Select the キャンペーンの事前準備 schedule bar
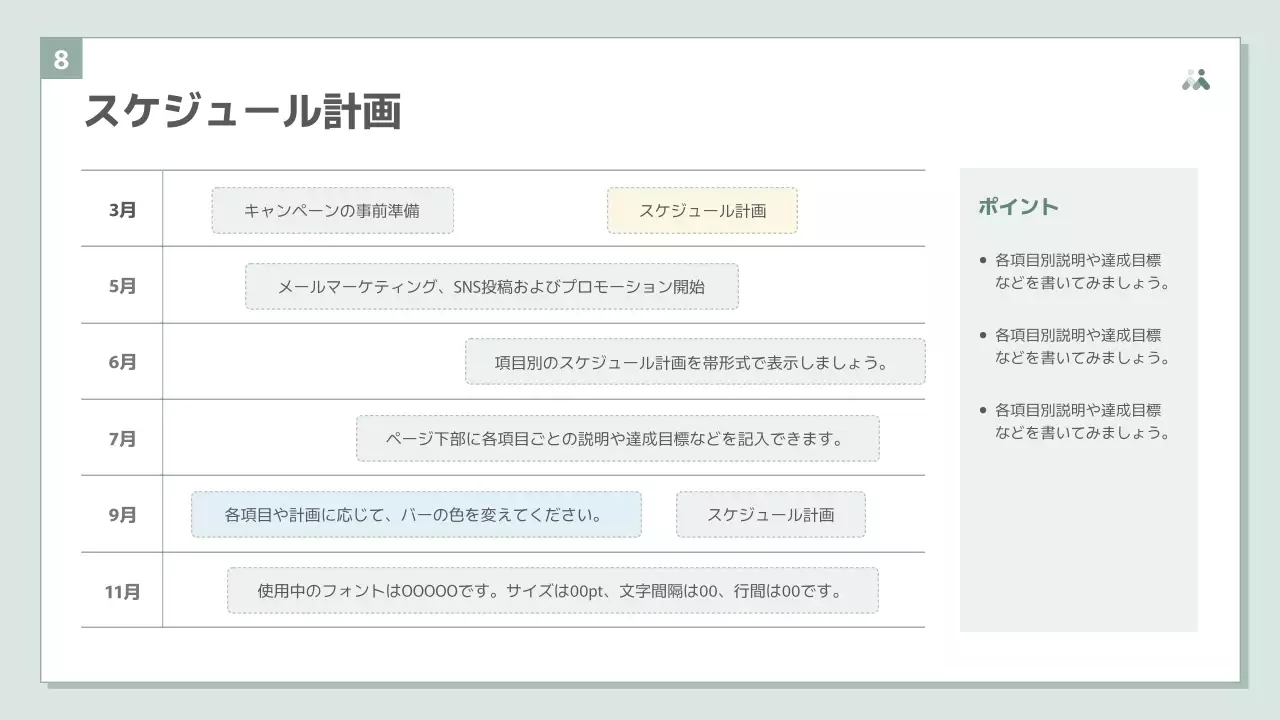Screen dimensions: 1280x720 point(332,210)
